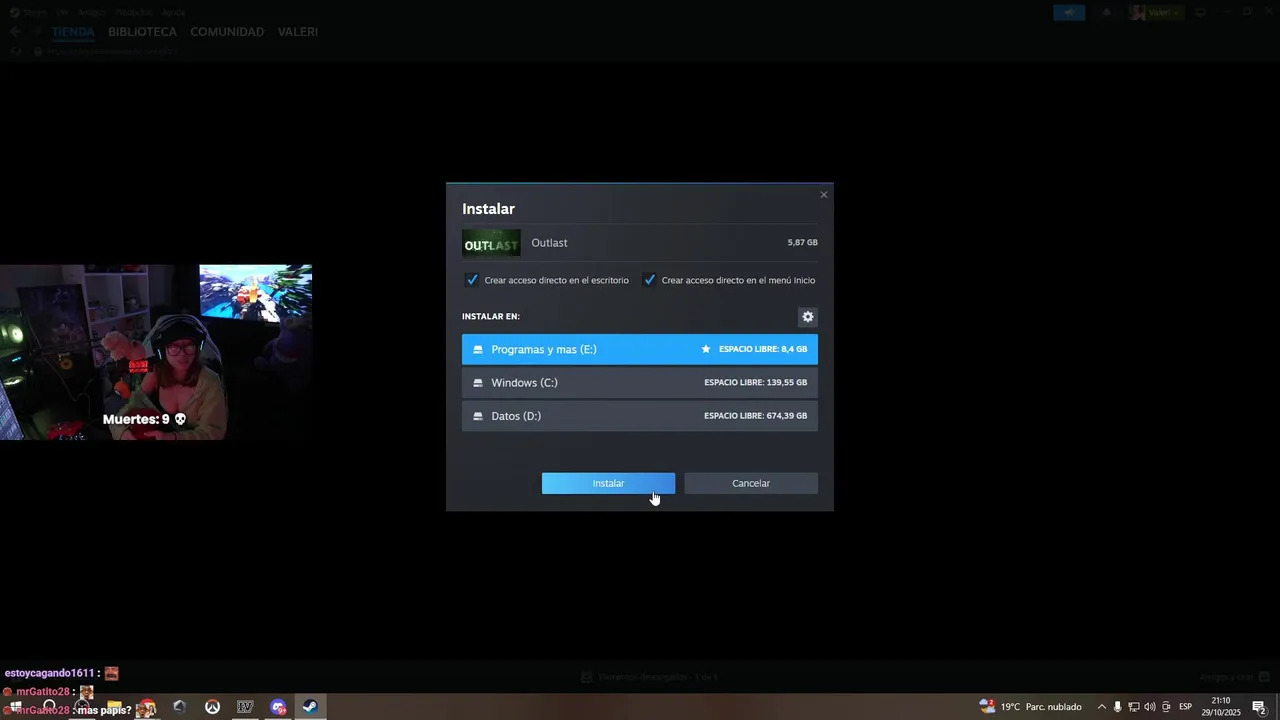Click the 5,87 GB size text
This screenshot has height=720, width=1280.
click(x=802, y=243)
